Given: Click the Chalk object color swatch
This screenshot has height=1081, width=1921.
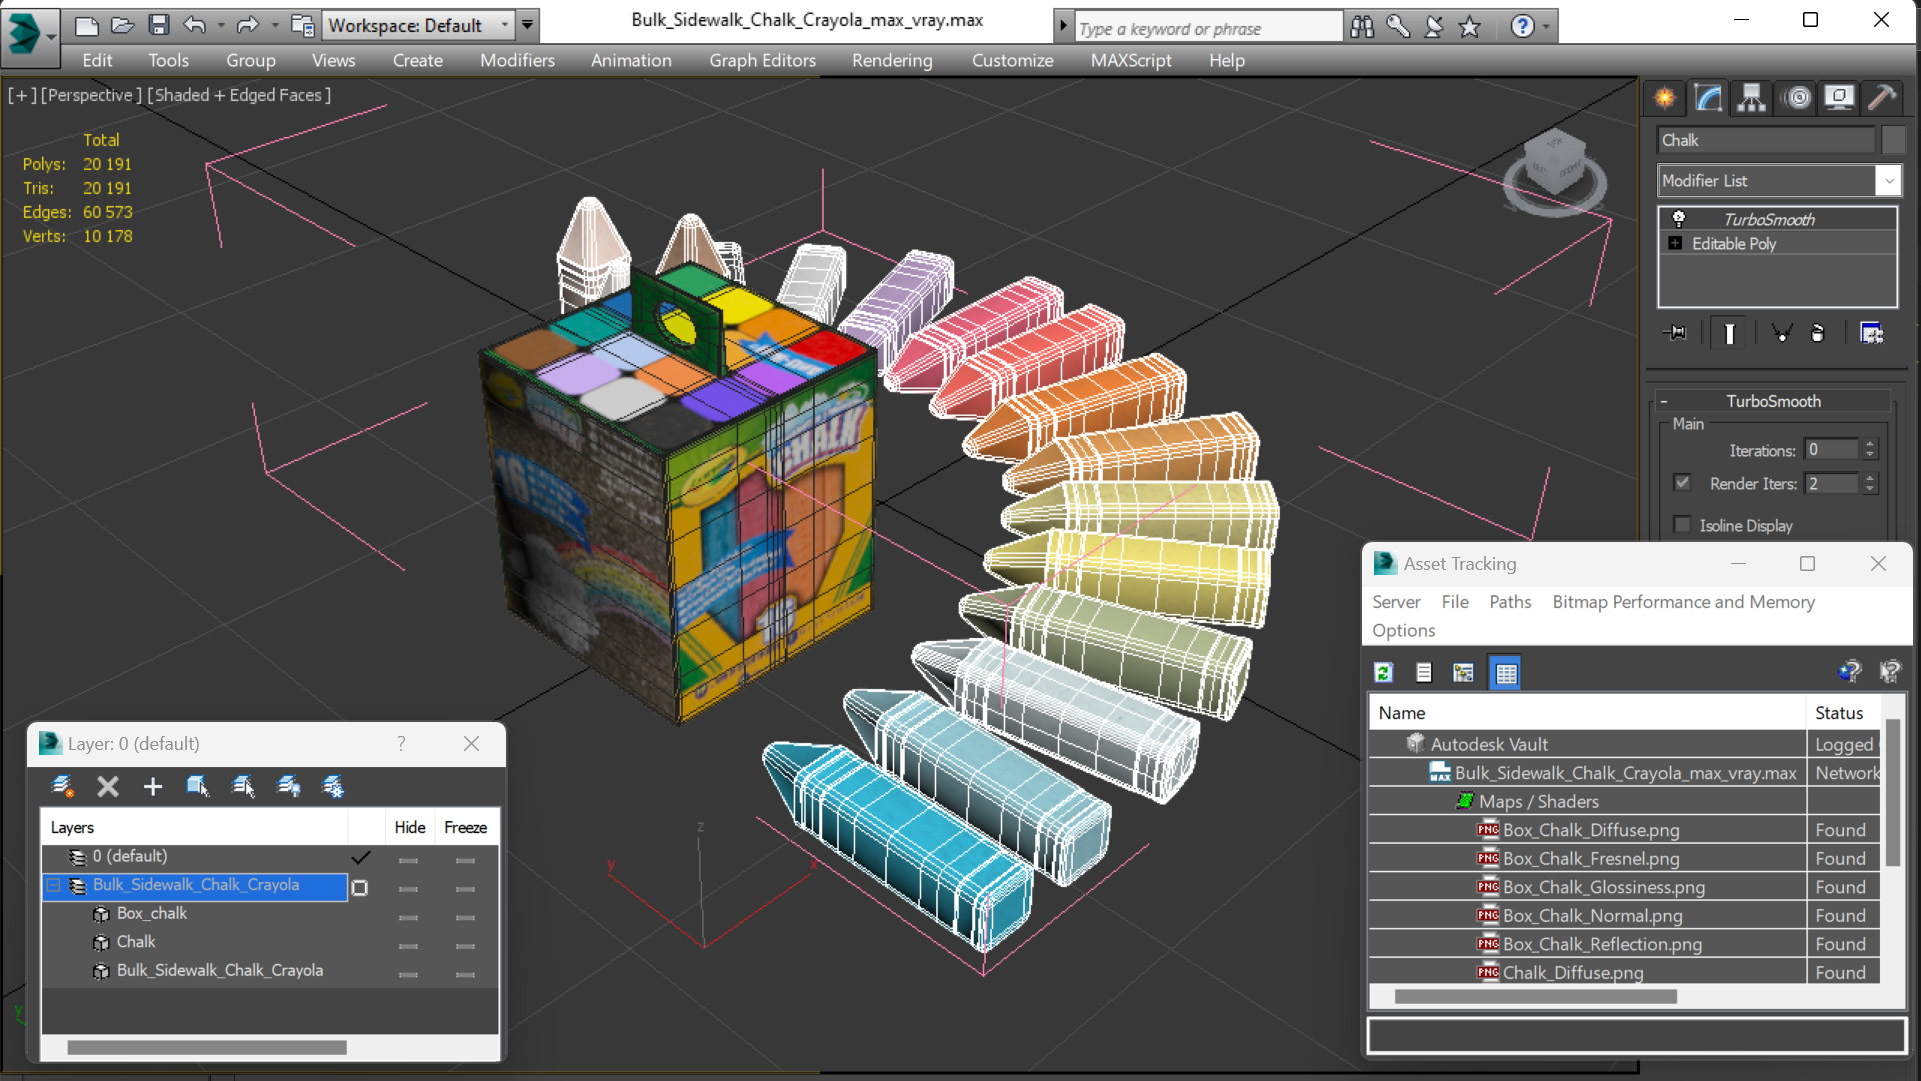Looking at the screenshot, I should pos(1893,140).
